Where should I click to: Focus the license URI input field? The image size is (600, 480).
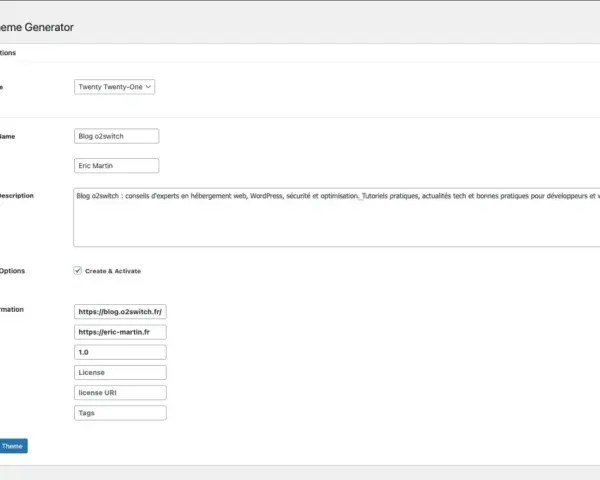click(120, 393)
